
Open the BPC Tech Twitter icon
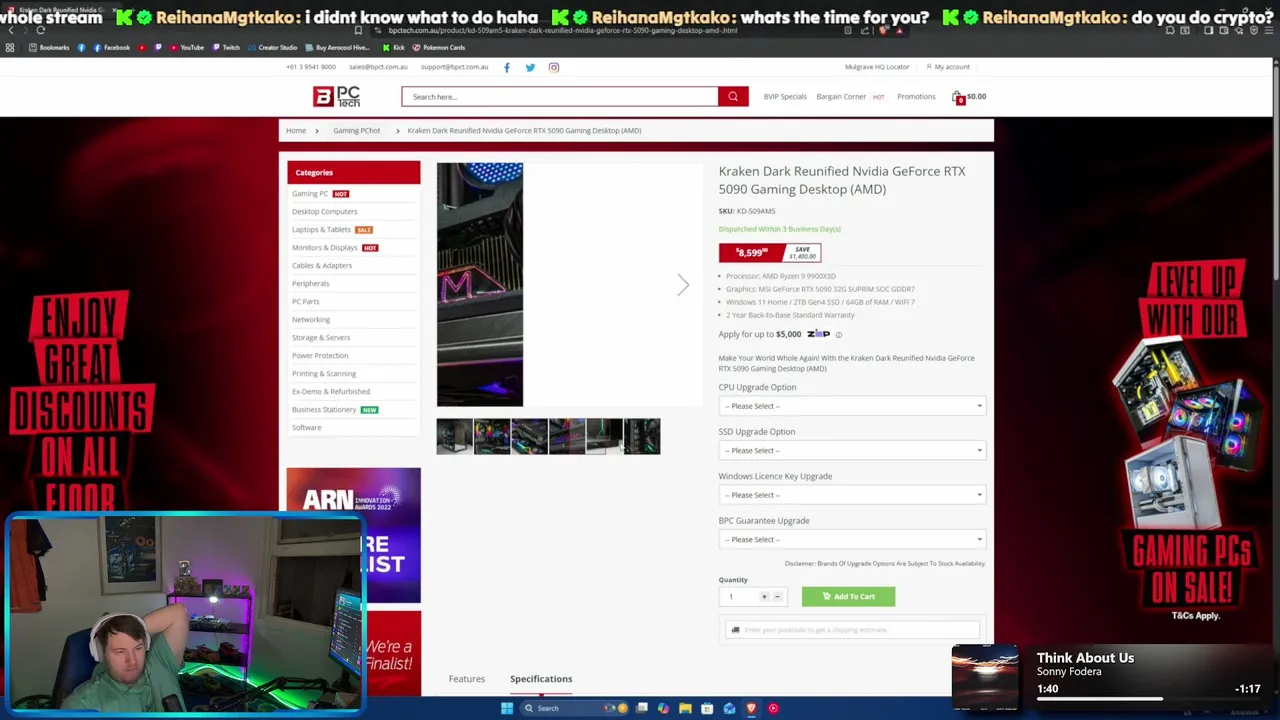tap(530, 67)
